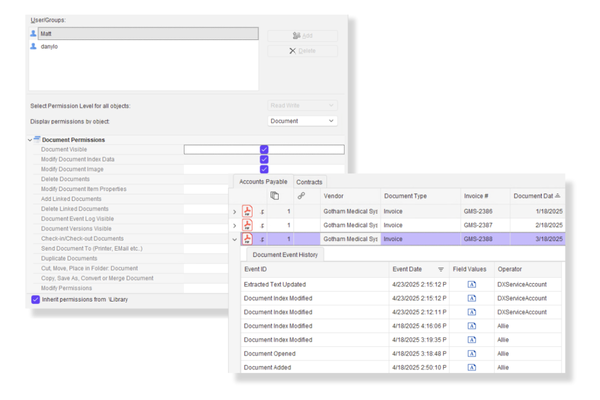Click the Document Permissions group icon

click(37, 139)
